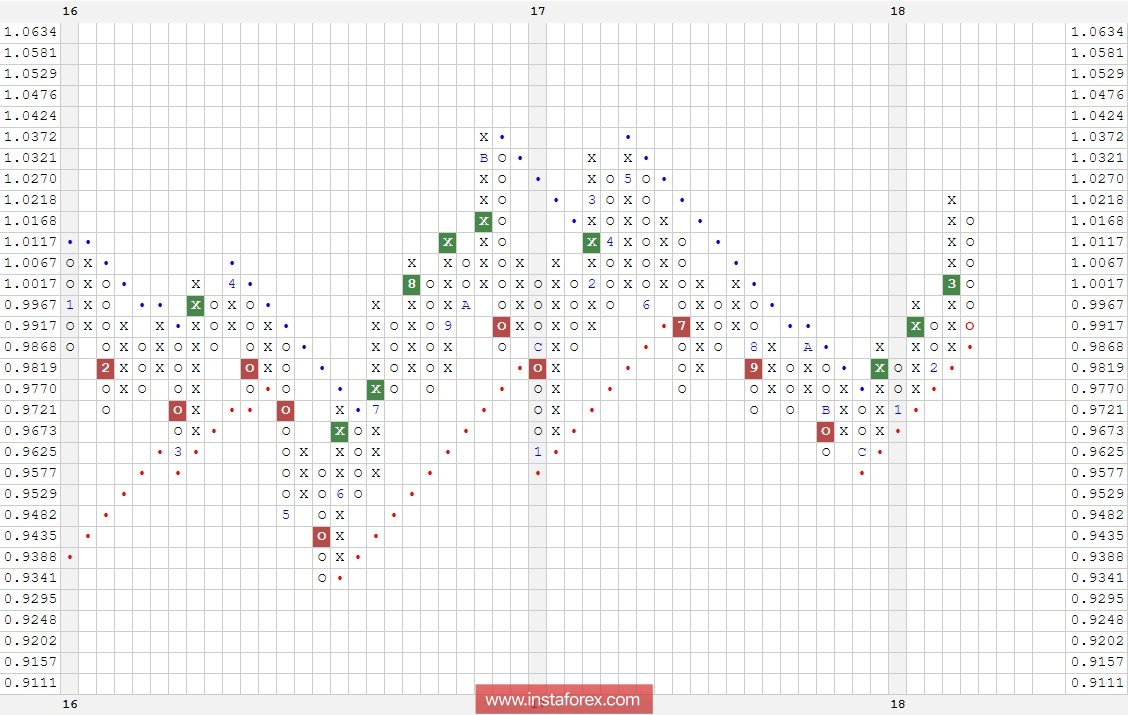Click left-axis price 1.0067
Screen dimensions: 1128x715
pos(30,263)
